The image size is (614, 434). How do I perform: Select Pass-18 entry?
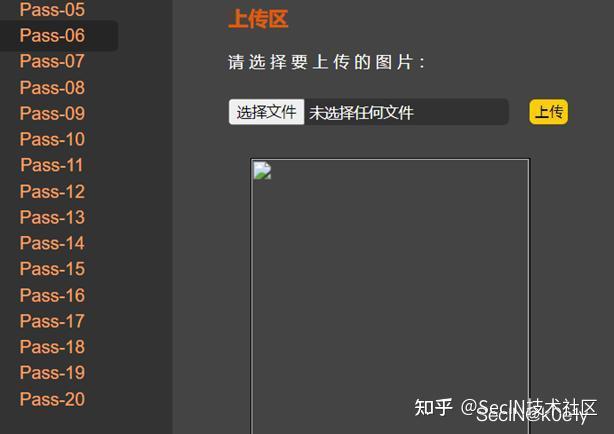52,347
